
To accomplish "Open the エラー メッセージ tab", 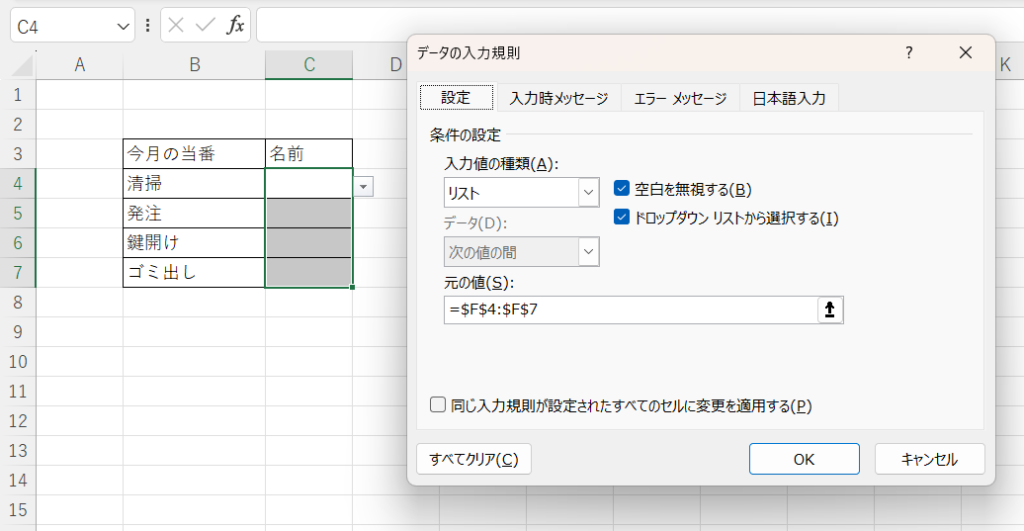I will pyautogui.click(x=680, y=98).
